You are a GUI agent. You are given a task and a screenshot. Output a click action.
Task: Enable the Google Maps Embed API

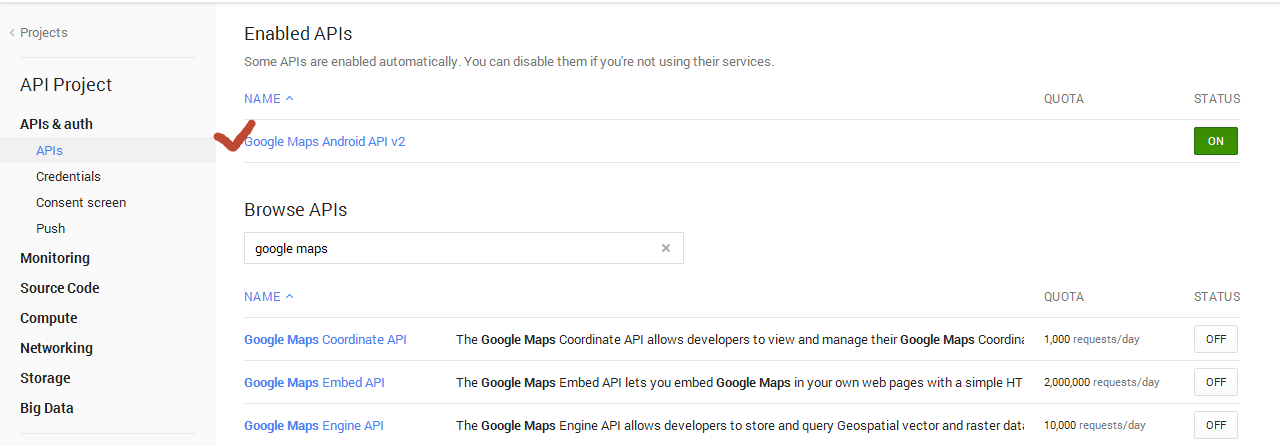[x=1215, y=382]
